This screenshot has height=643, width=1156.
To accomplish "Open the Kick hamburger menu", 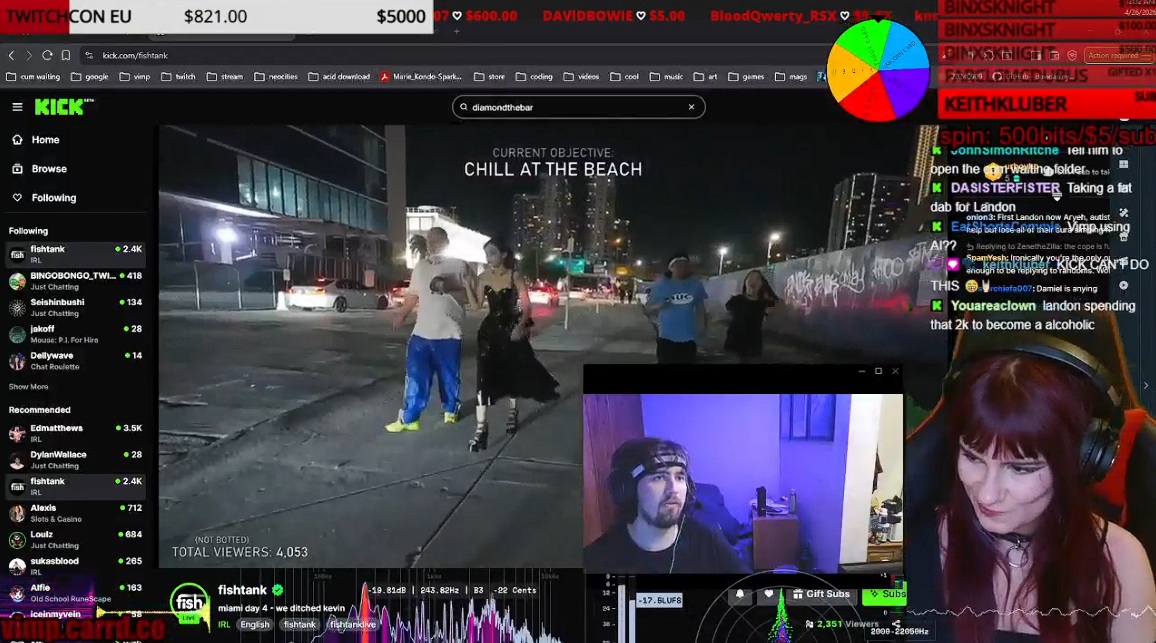I will [17, 107].
